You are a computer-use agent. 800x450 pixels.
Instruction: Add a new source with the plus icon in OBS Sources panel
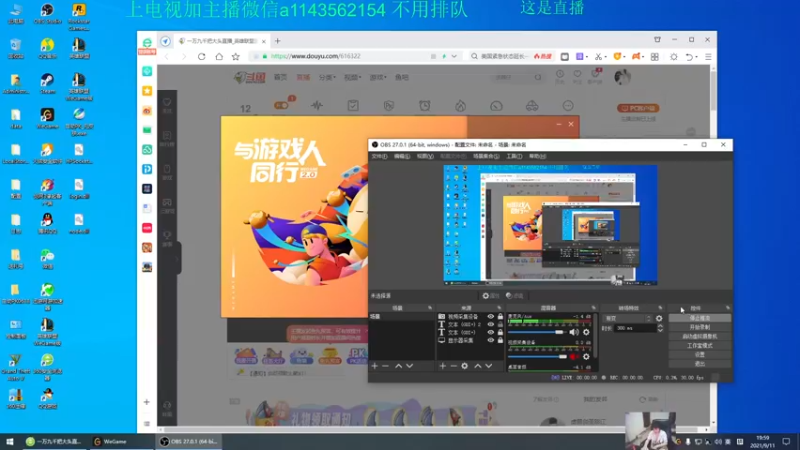coord(442,366)
